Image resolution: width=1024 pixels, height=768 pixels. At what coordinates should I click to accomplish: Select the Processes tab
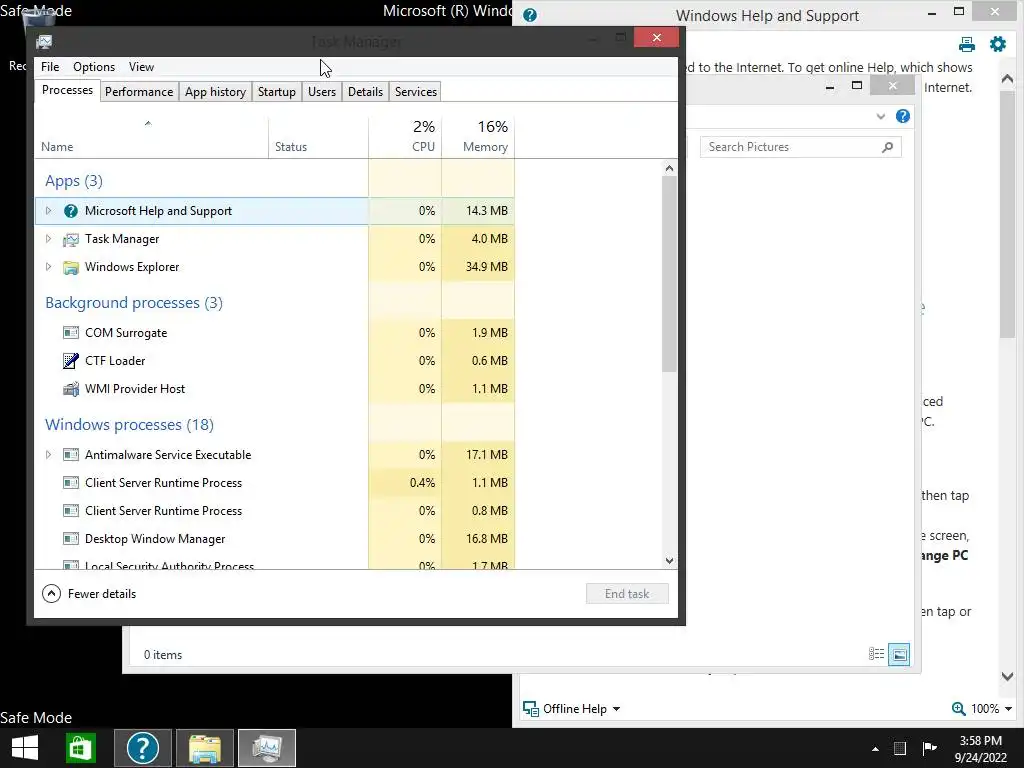pos(67,90)
